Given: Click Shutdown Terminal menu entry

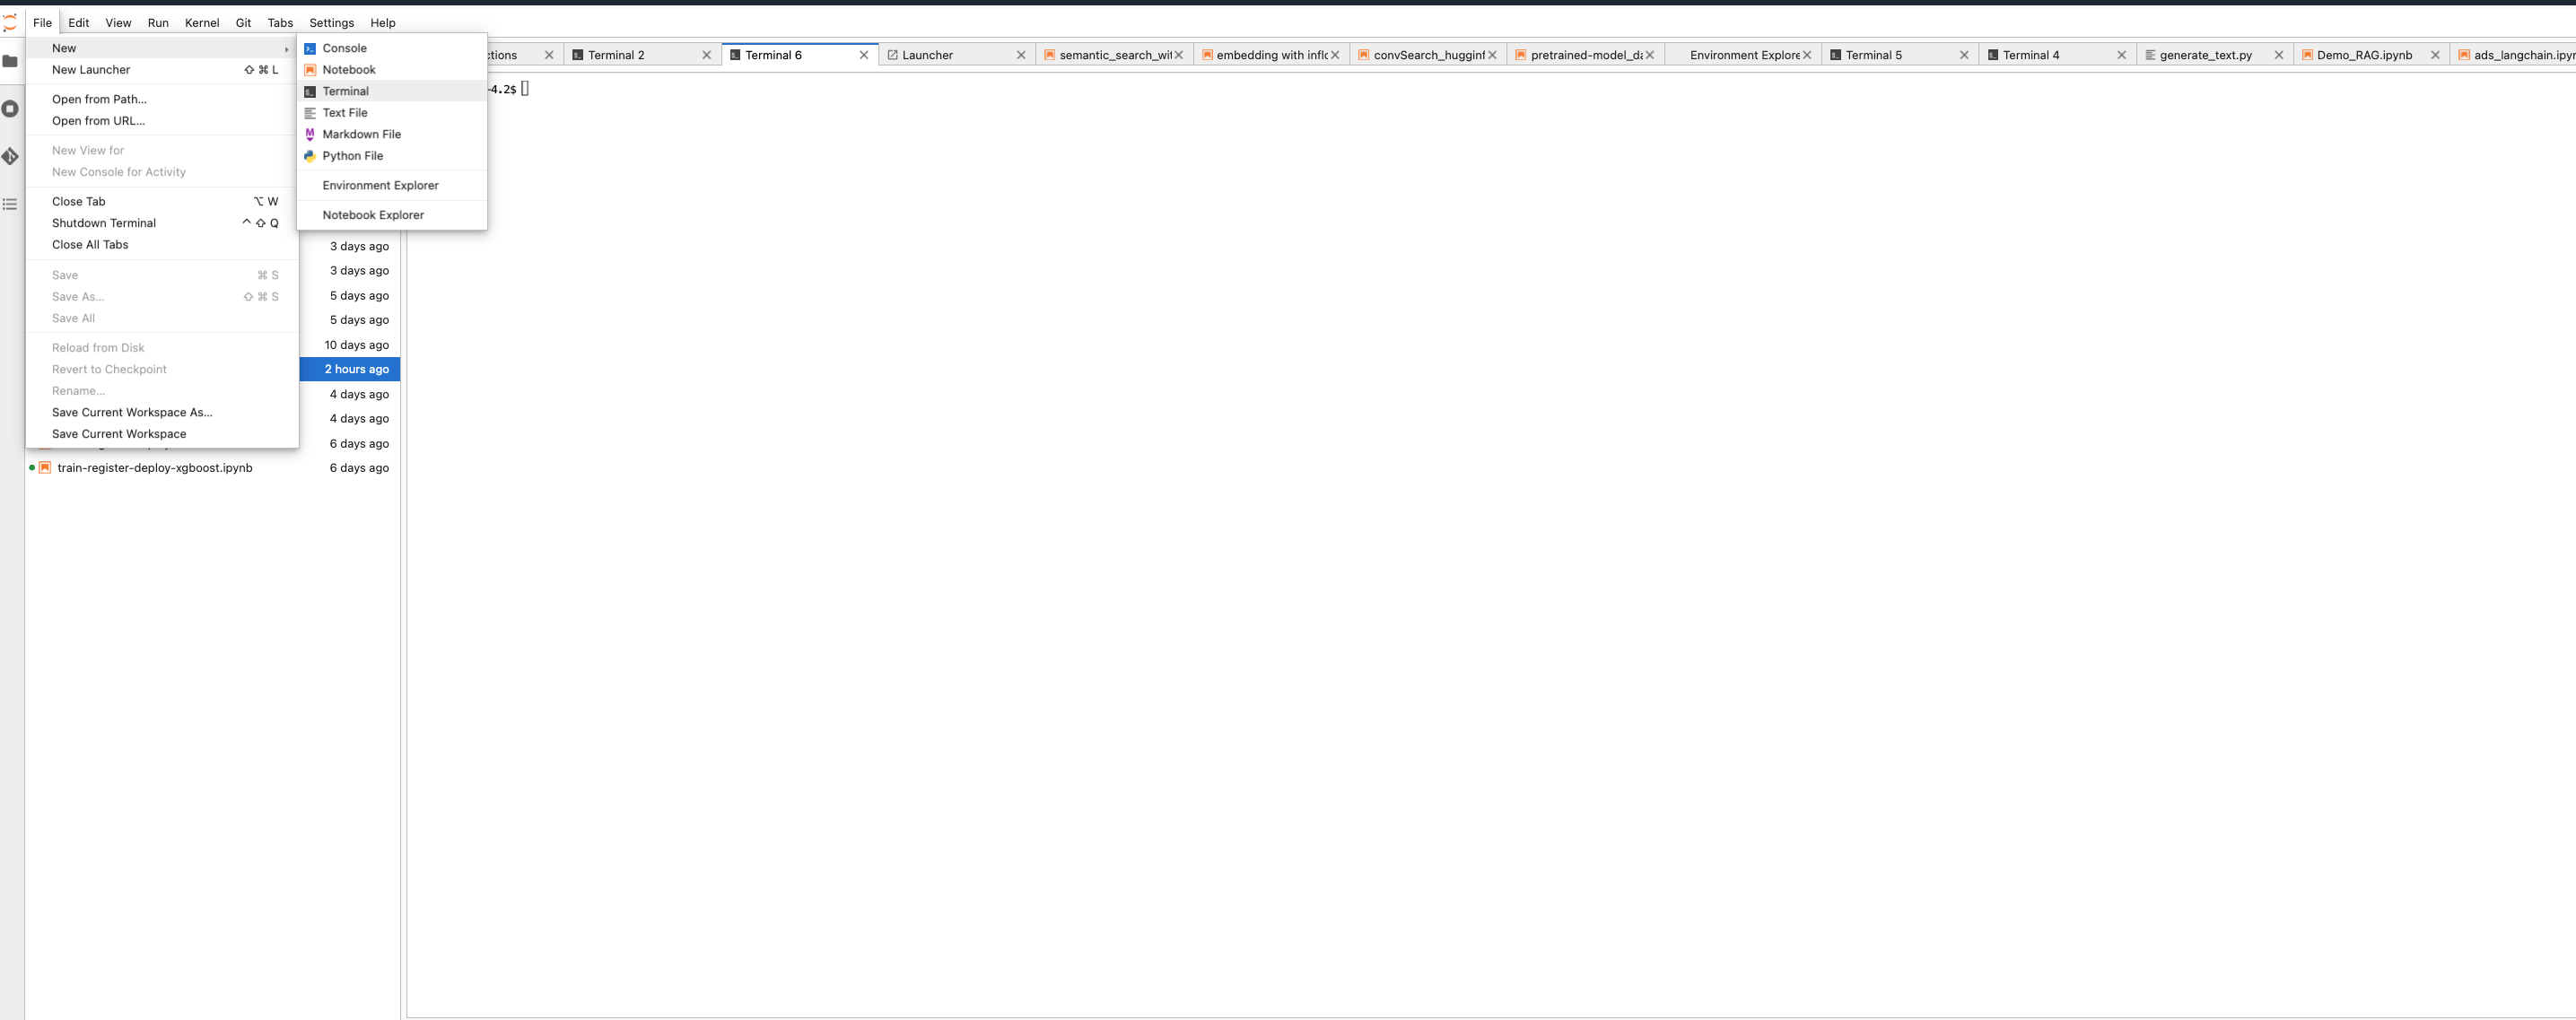Looking at the screenshot, I should click(x=103, y=223).
